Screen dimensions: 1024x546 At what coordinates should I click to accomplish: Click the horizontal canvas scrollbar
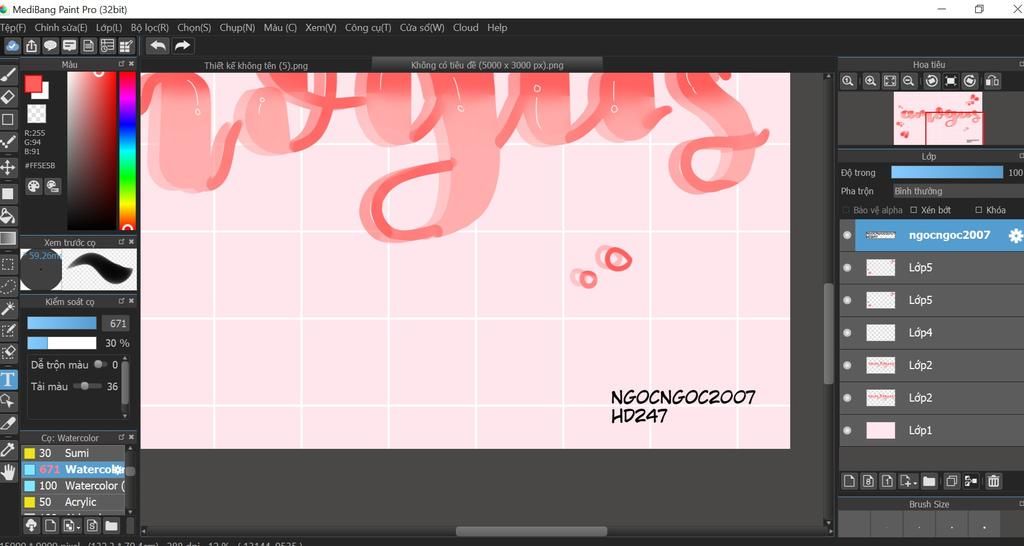tap(531, 531)
